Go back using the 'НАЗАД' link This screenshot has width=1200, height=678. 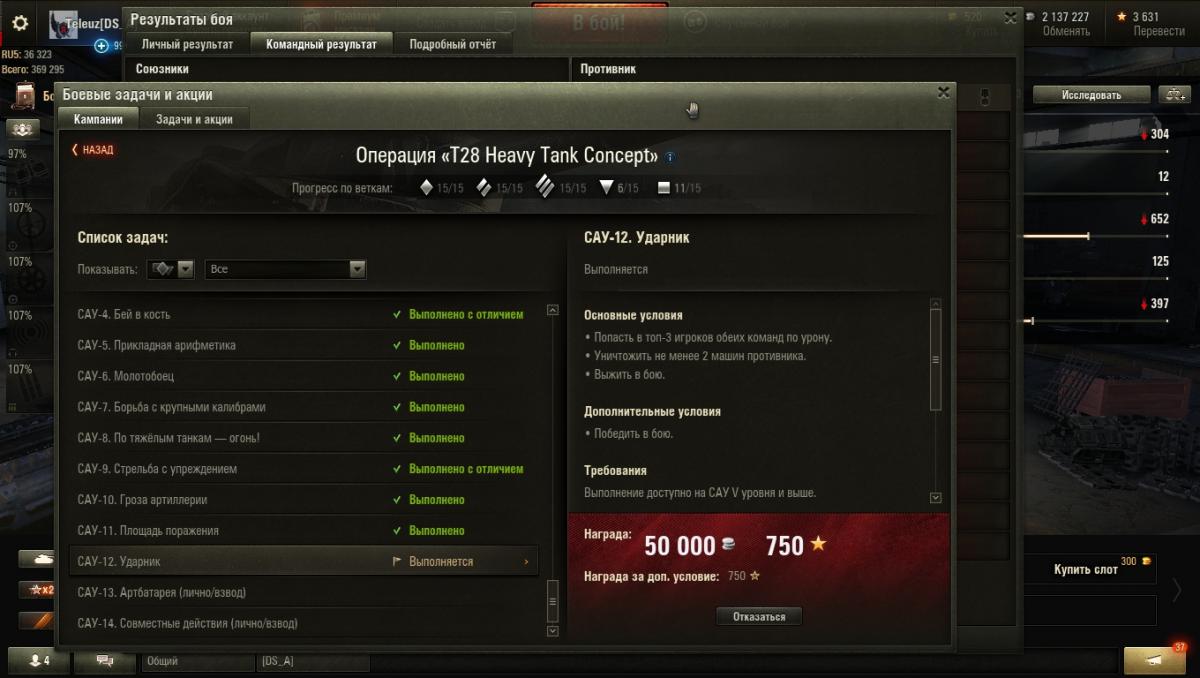point(93,150)
